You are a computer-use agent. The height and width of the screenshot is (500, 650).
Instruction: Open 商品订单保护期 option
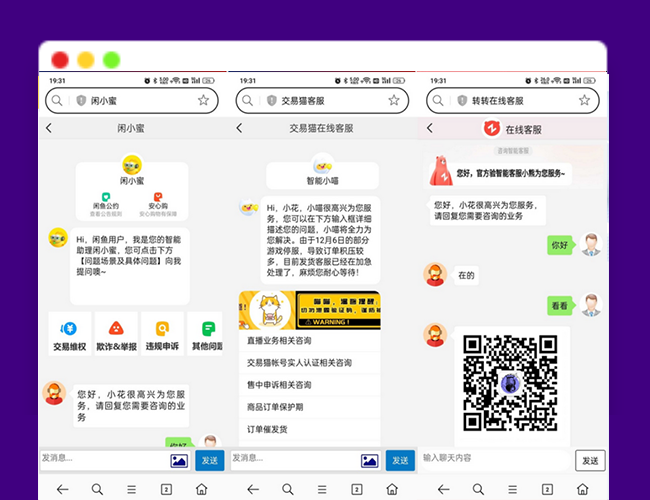(310, 407)
